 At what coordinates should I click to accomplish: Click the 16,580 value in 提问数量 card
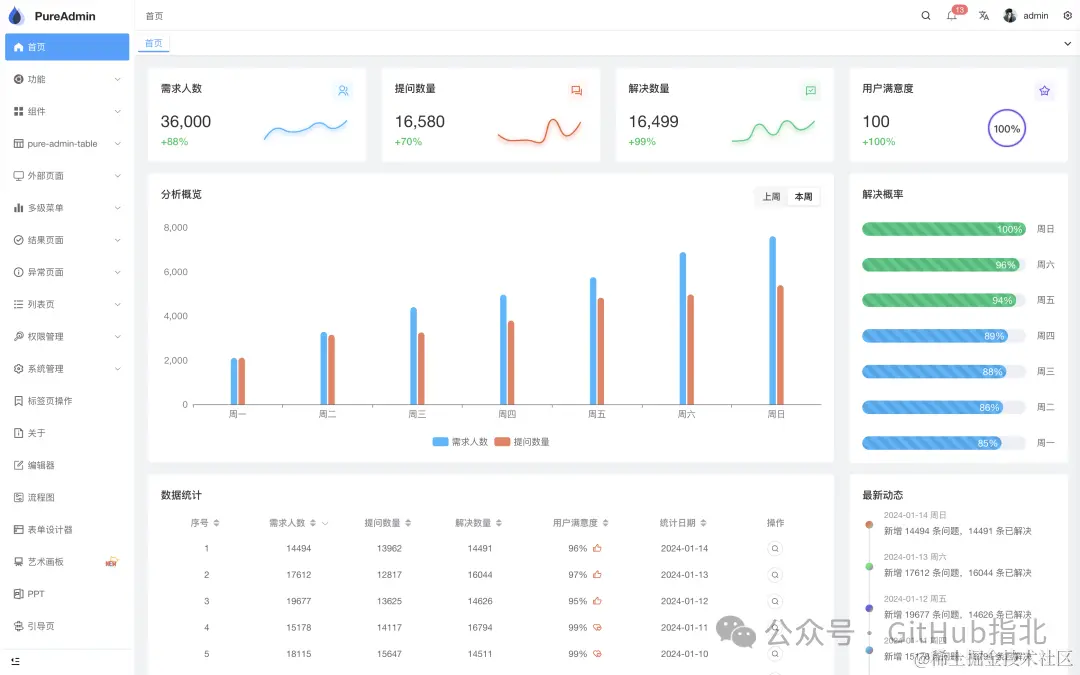point(419,122)
